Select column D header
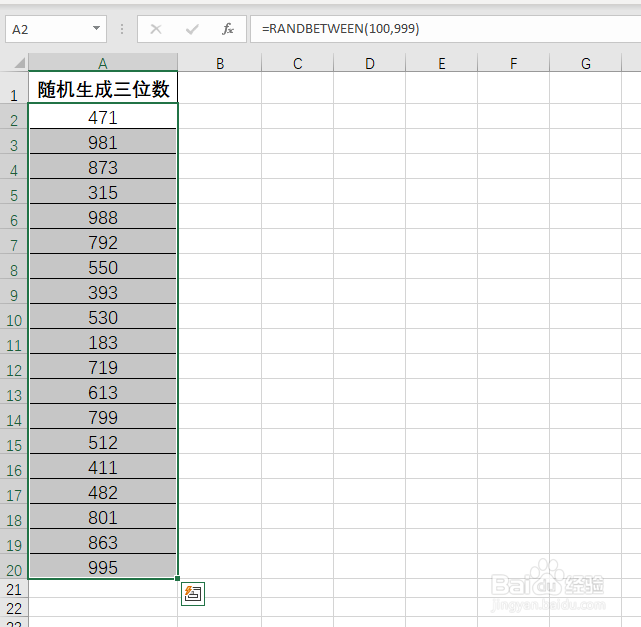 click(x=370, y=63)
